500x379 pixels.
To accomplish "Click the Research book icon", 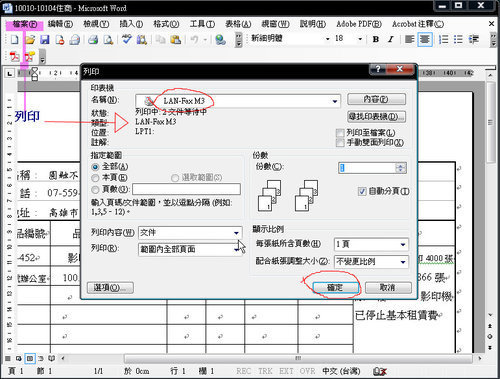I will coord(142,40).
